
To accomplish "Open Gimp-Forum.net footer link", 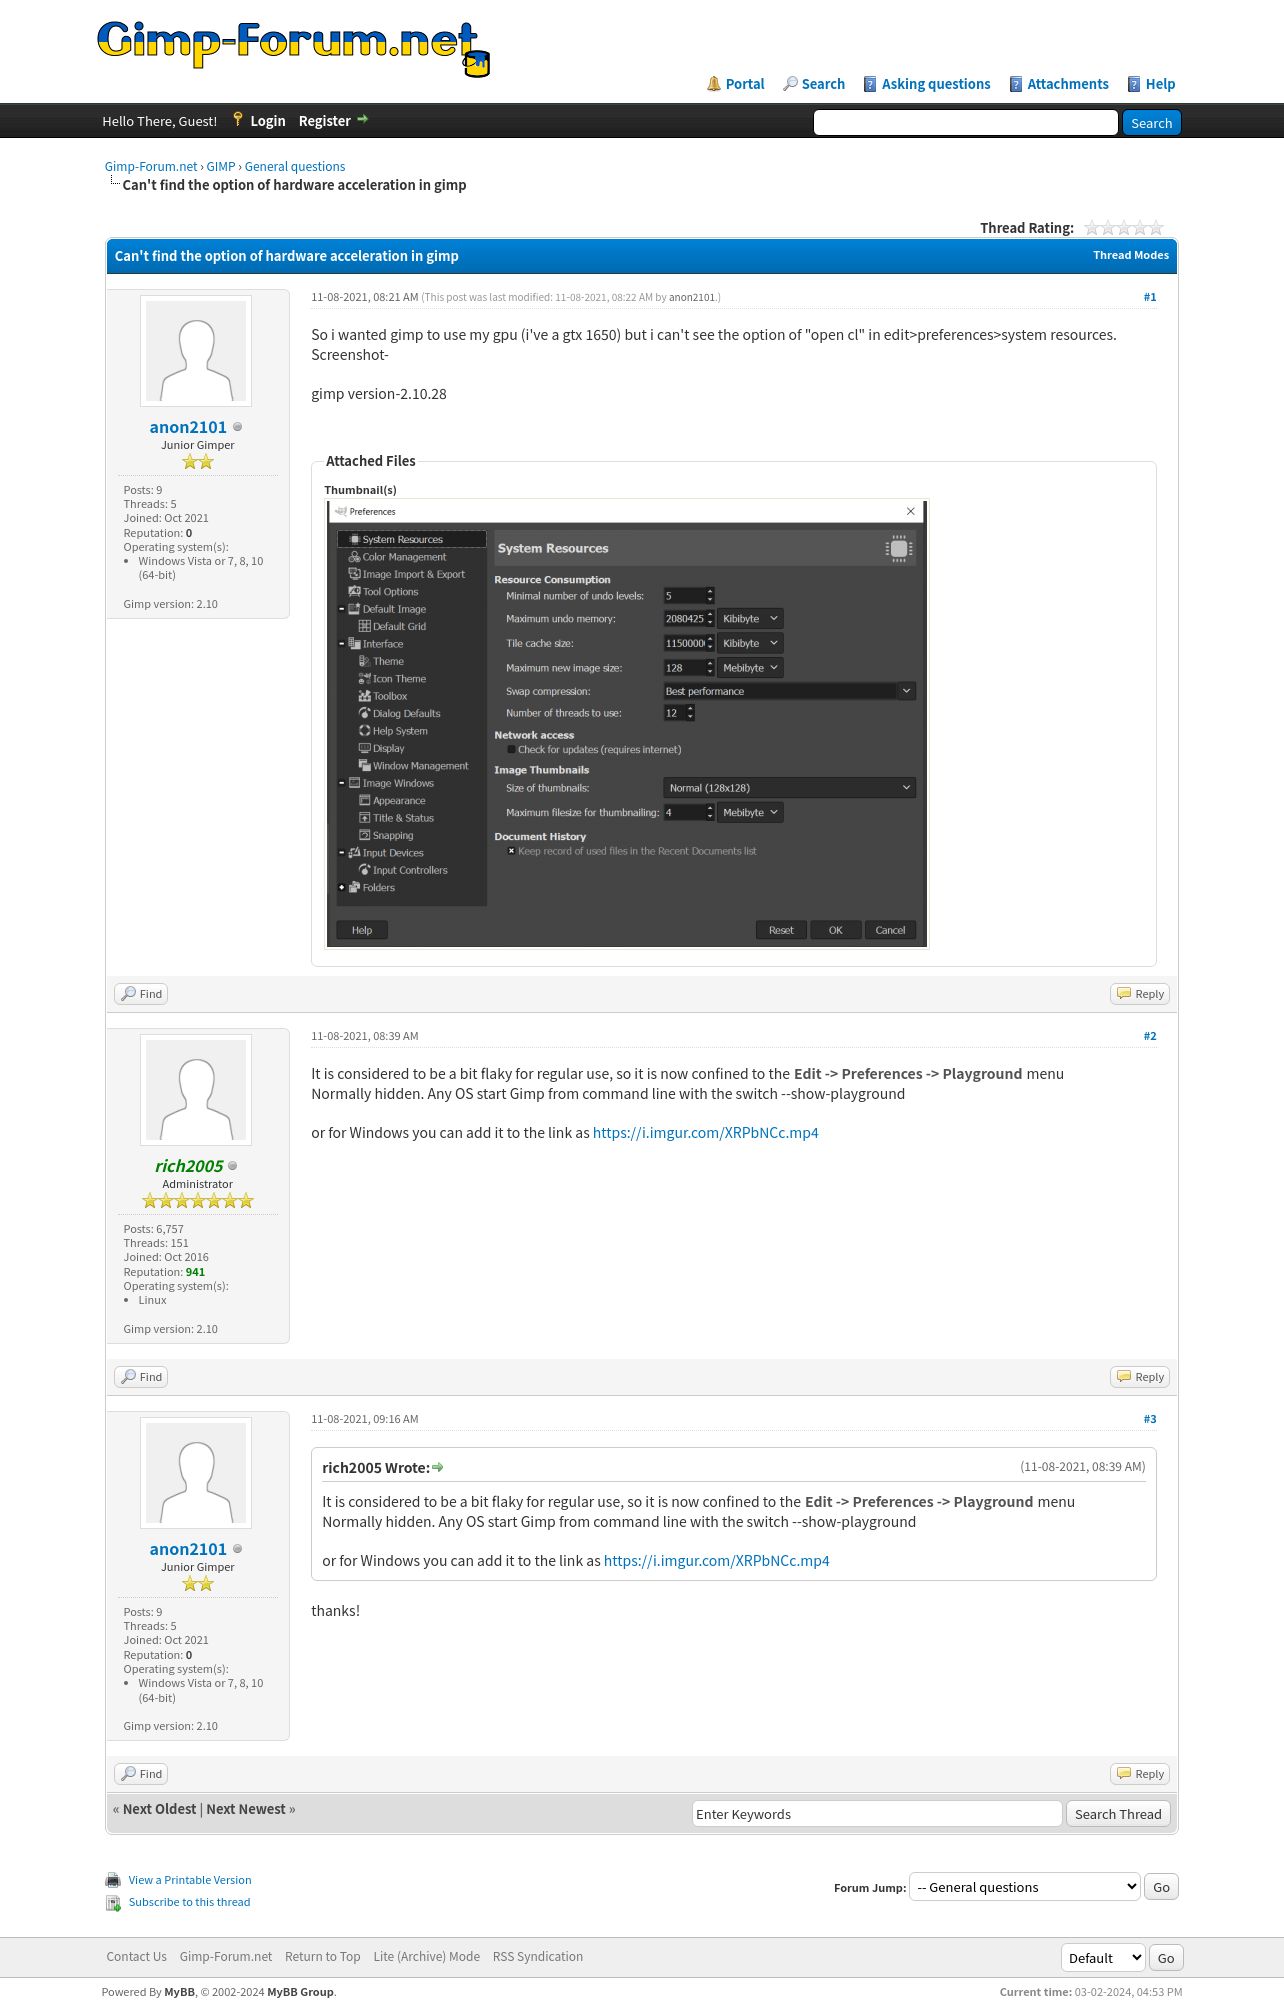I will click(x=226, y=1957).
